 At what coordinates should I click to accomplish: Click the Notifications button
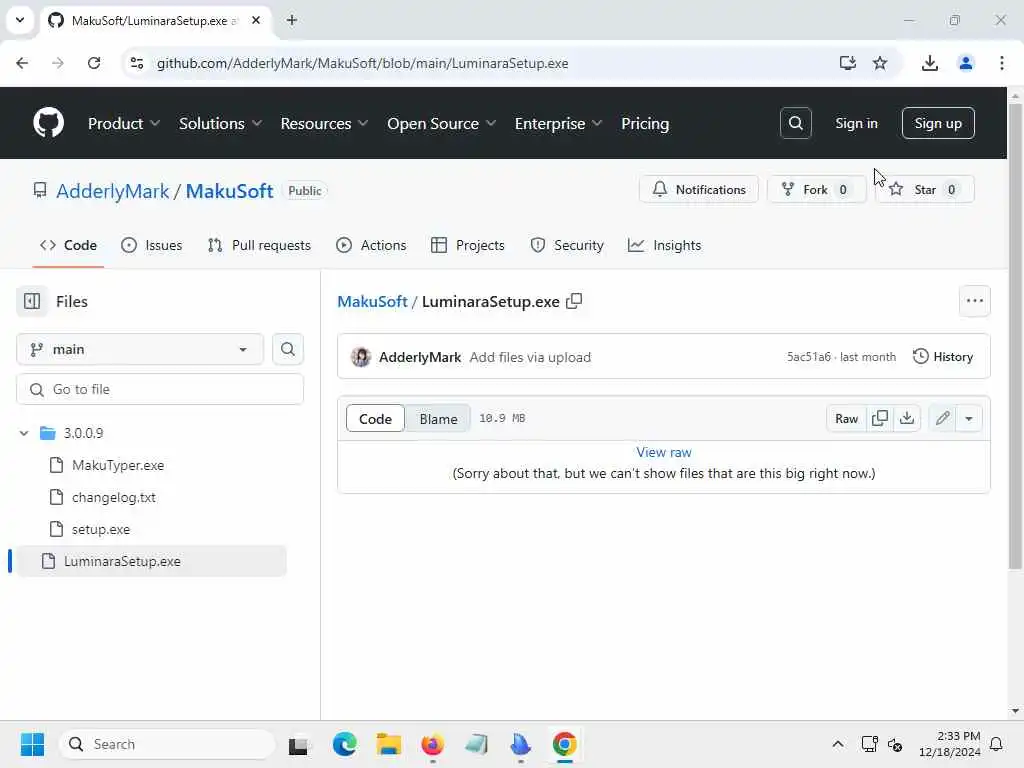(x=699, y=189)
